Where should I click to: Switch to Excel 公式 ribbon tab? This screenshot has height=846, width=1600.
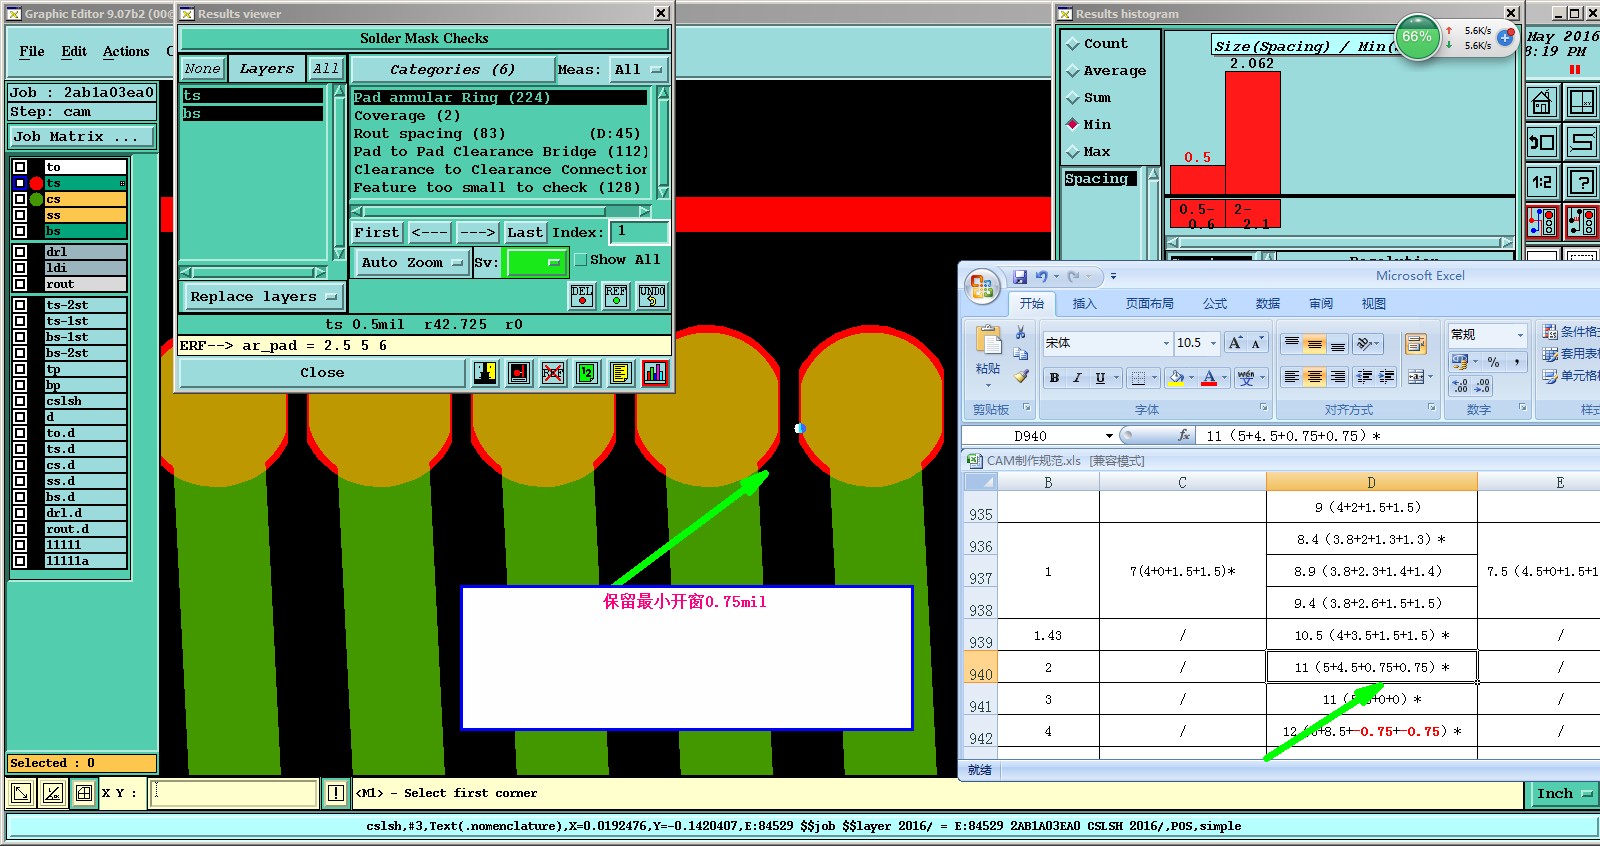coord(1215,304)
